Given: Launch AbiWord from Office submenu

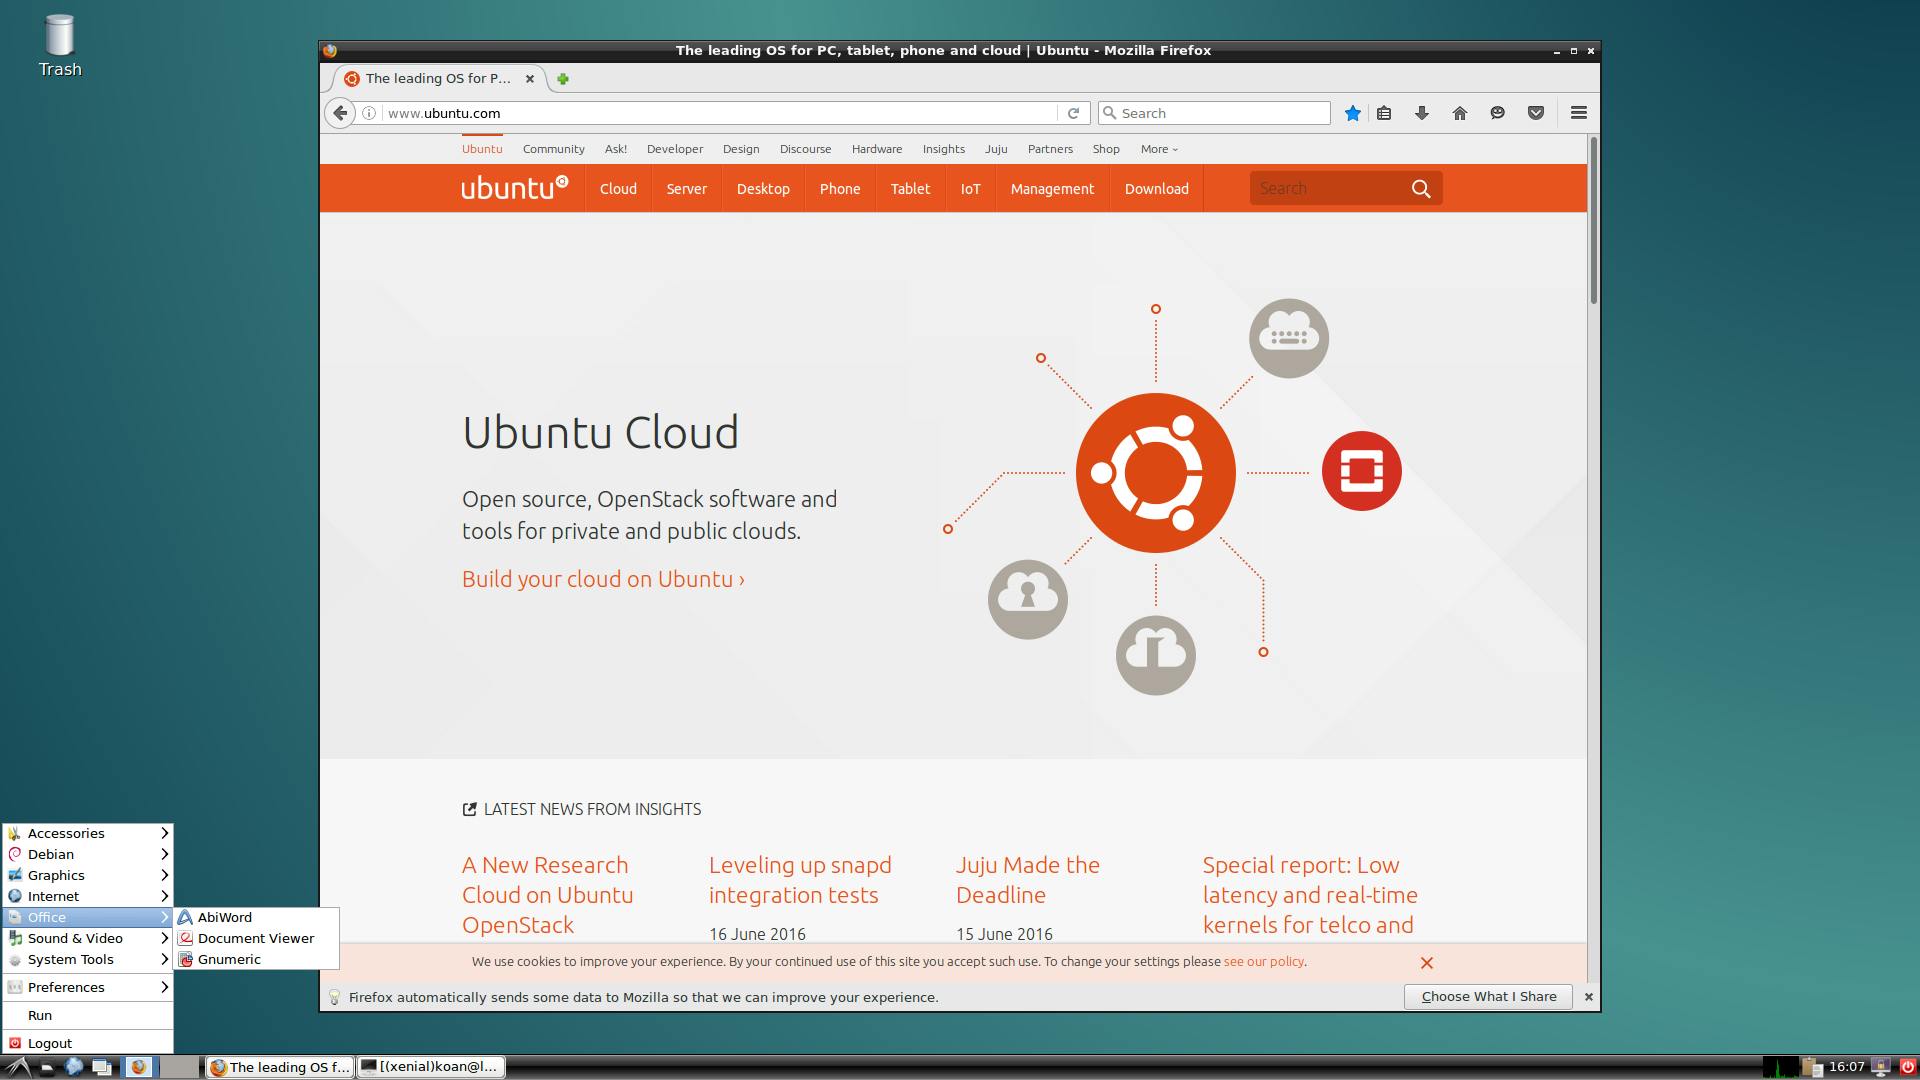Looking at the screenshot, I should (225, 917).
